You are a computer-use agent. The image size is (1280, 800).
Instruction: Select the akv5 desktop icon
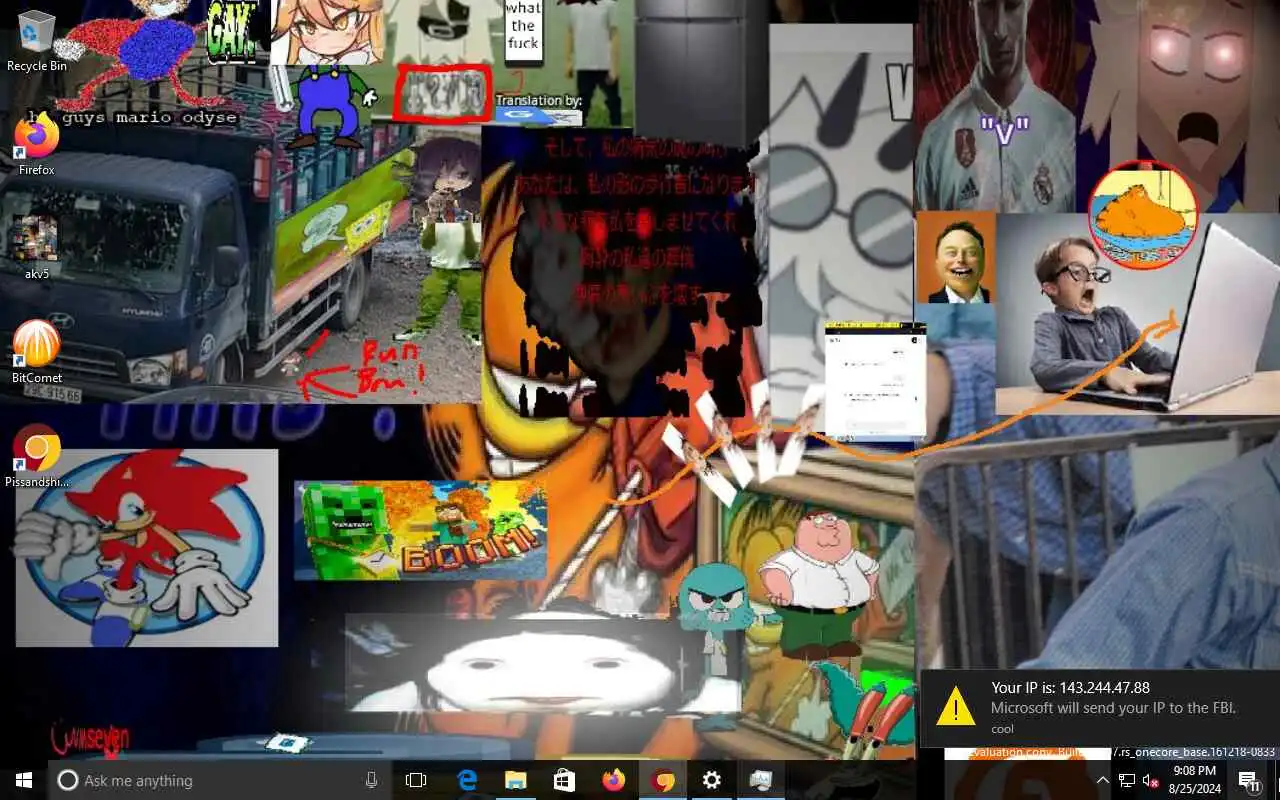point(37,247)
